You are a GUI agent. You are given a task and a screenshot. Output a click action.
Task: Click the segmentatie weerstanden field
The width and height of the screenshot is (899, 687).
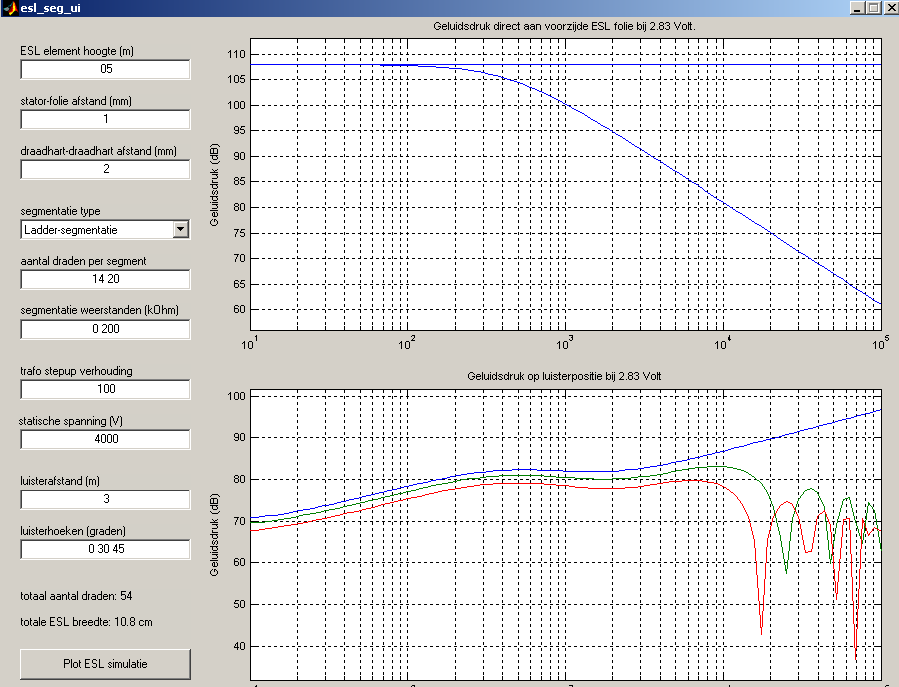[x=105, y=329]
